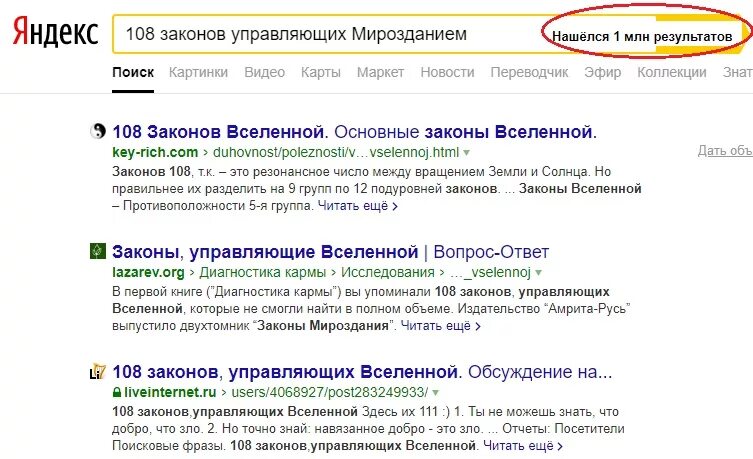The width and height of the screenshot is (753, 459).
Task: Click the 'Дать объ…' link on the right
Action: coord(725,150)
